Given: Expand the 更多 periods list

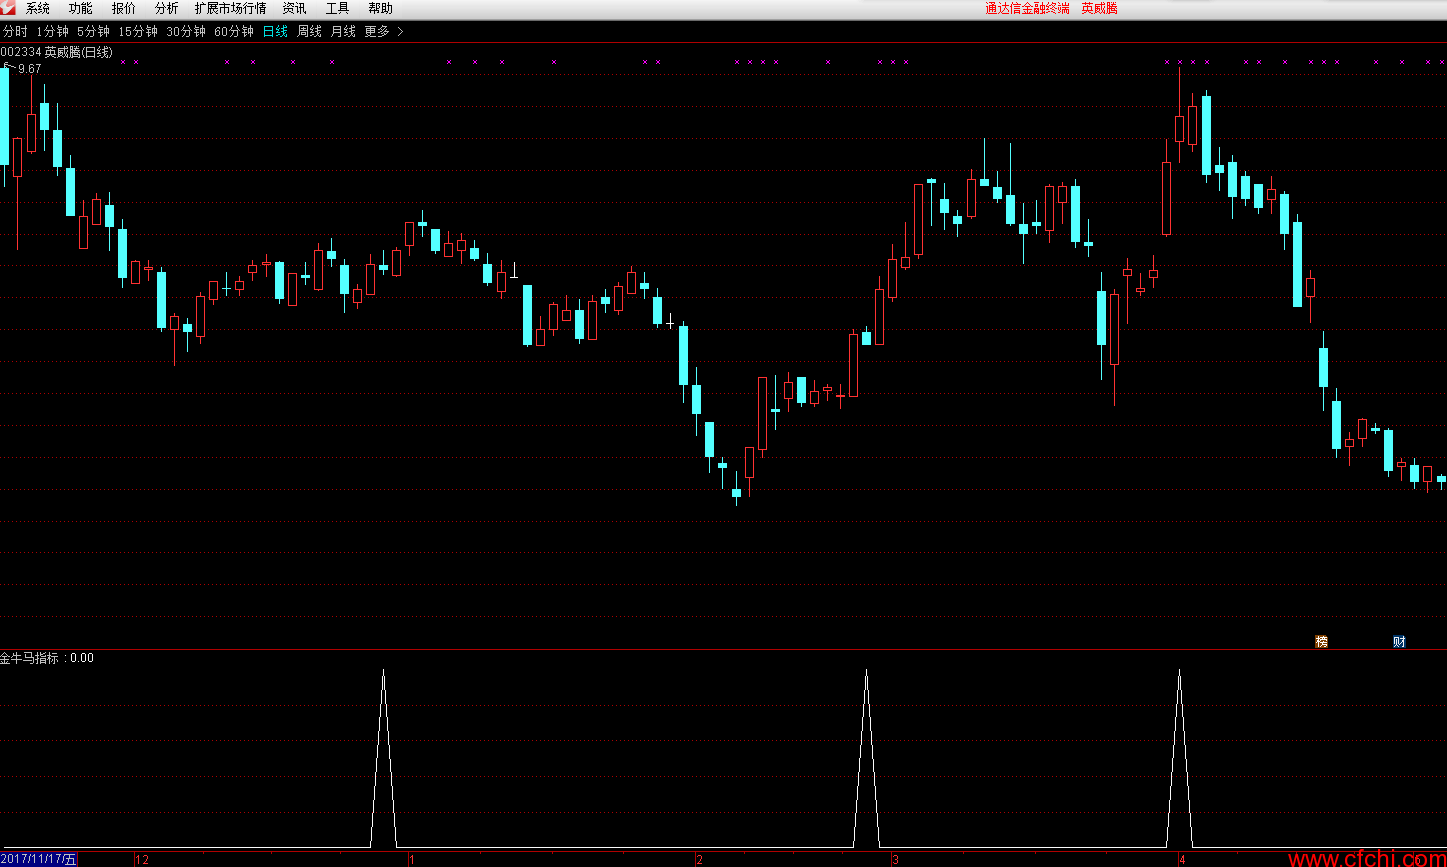Looking at the screenshot, I should pos(384,31).
